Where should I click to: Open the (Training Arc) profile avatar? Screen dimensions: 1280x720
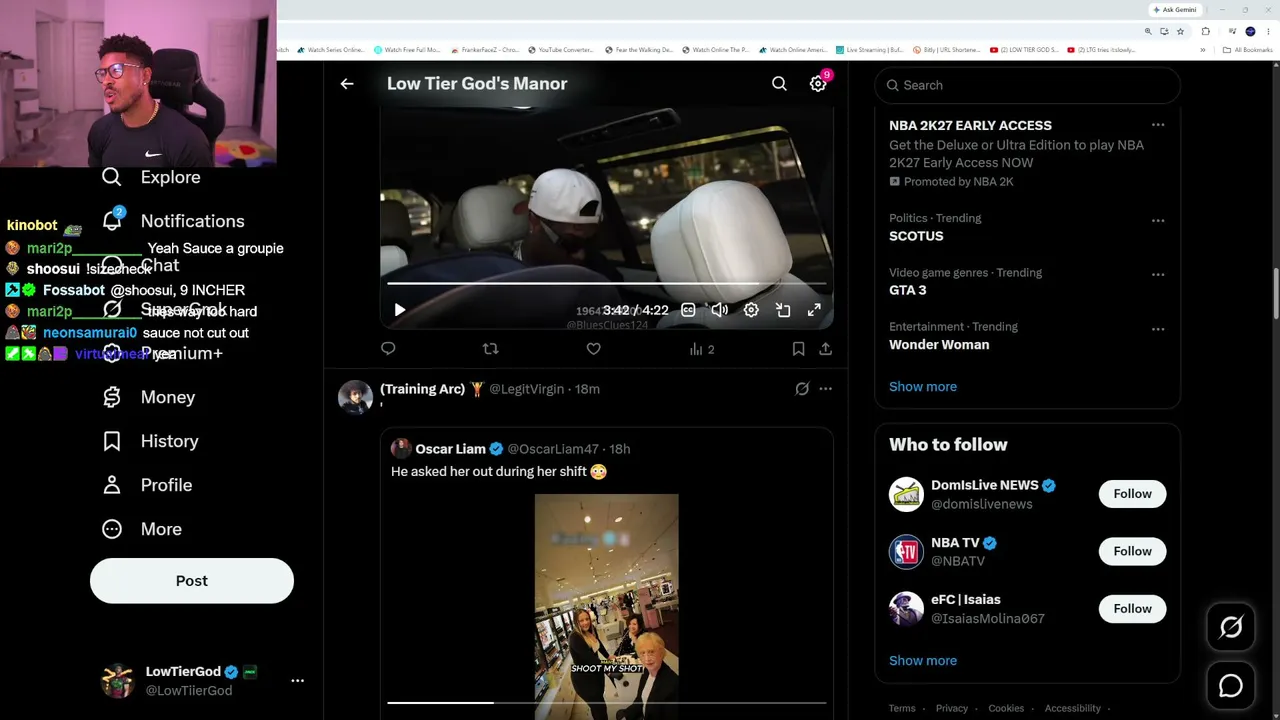(355, 397)
